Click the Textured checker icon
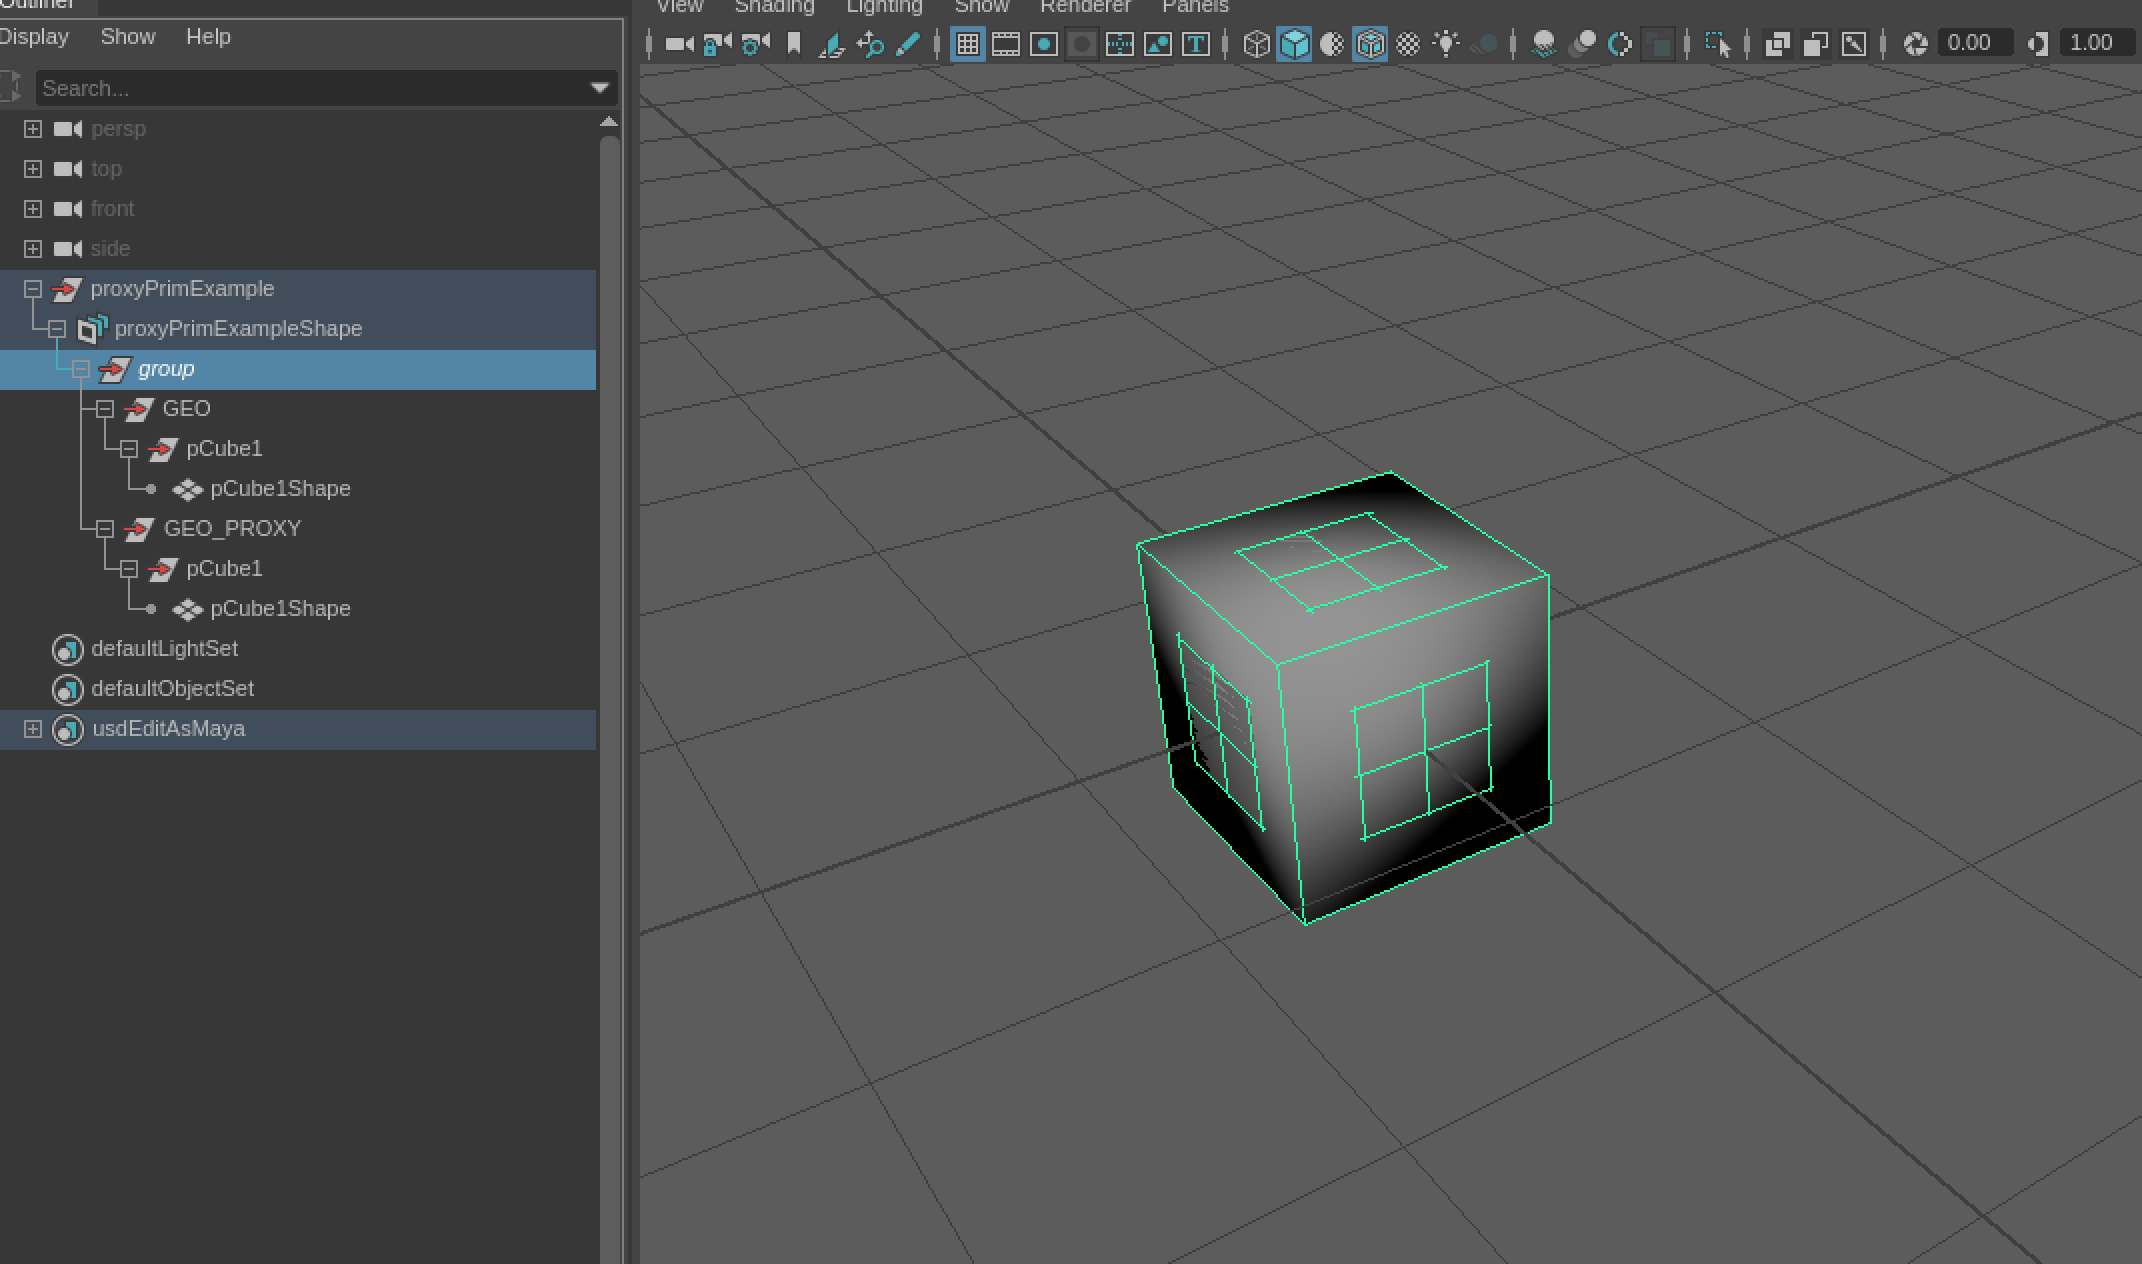 (1408, 44)
